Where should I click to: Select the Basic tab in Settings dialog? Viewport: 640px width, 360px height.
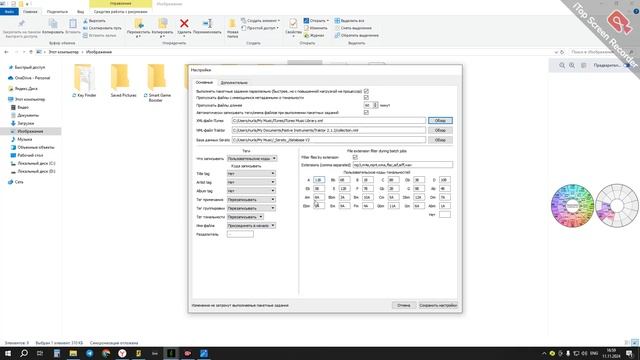pos(204,82)
